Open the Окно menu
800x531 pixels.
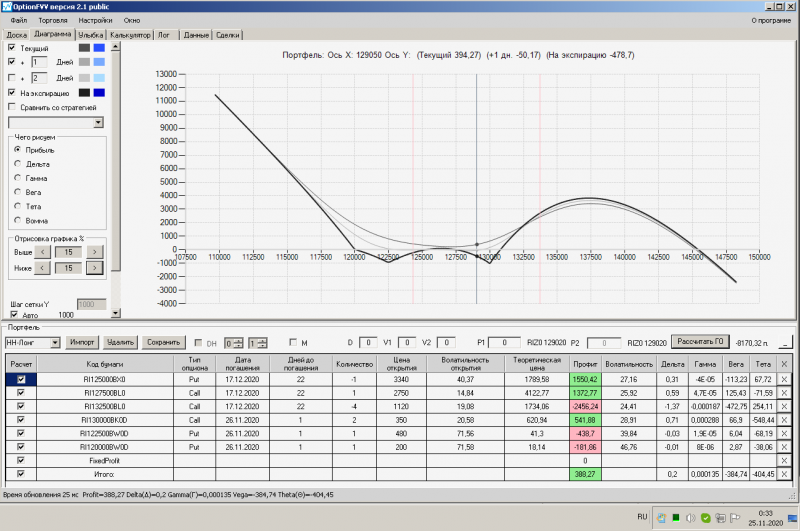tap(132, 20)
